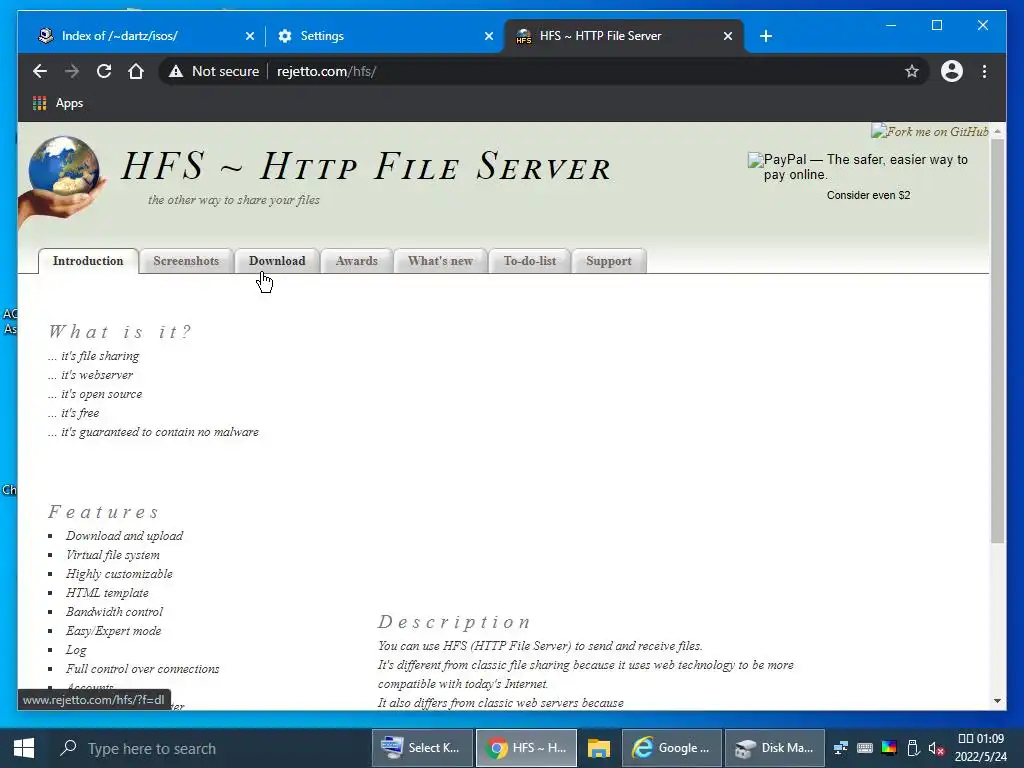Viewport: 1024px width, 768px height.
Task: Open the Chrome profile avatar icon
Action: click(952, 71)
